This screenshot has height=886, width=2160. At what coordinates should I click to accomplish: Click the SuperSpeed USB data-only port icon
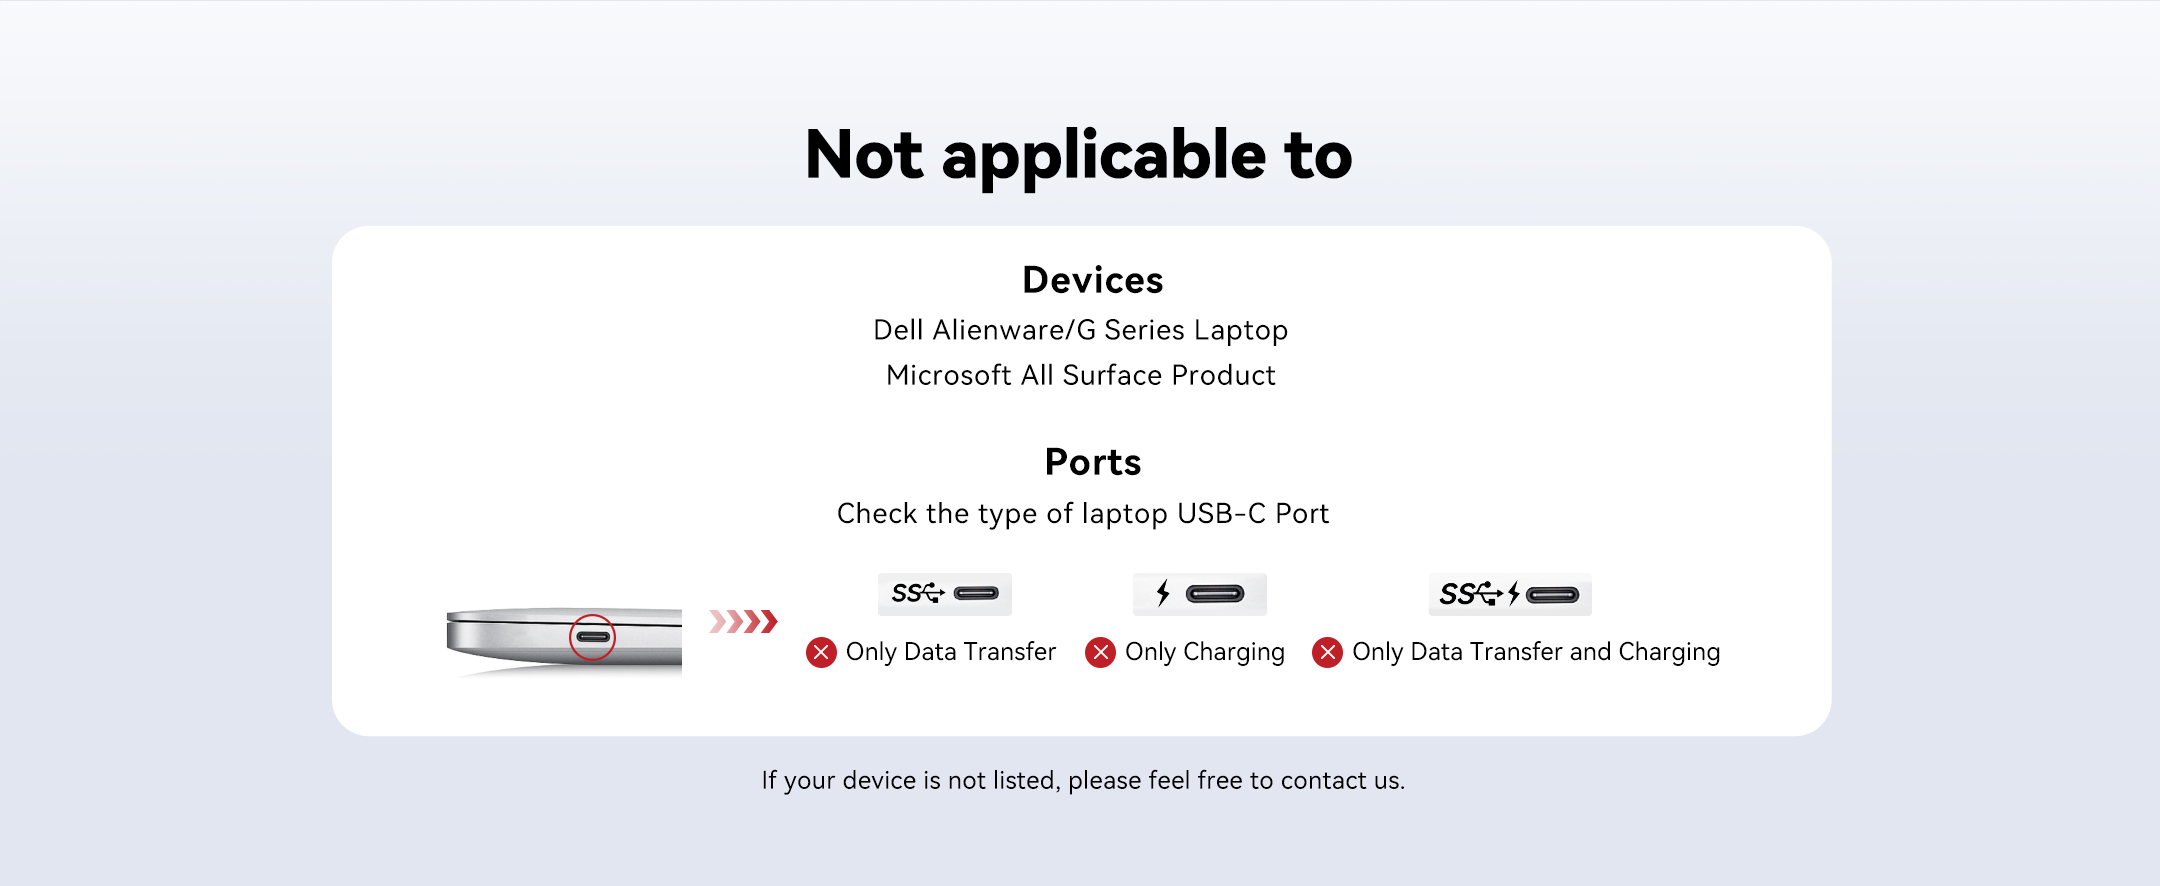(944, 594)
